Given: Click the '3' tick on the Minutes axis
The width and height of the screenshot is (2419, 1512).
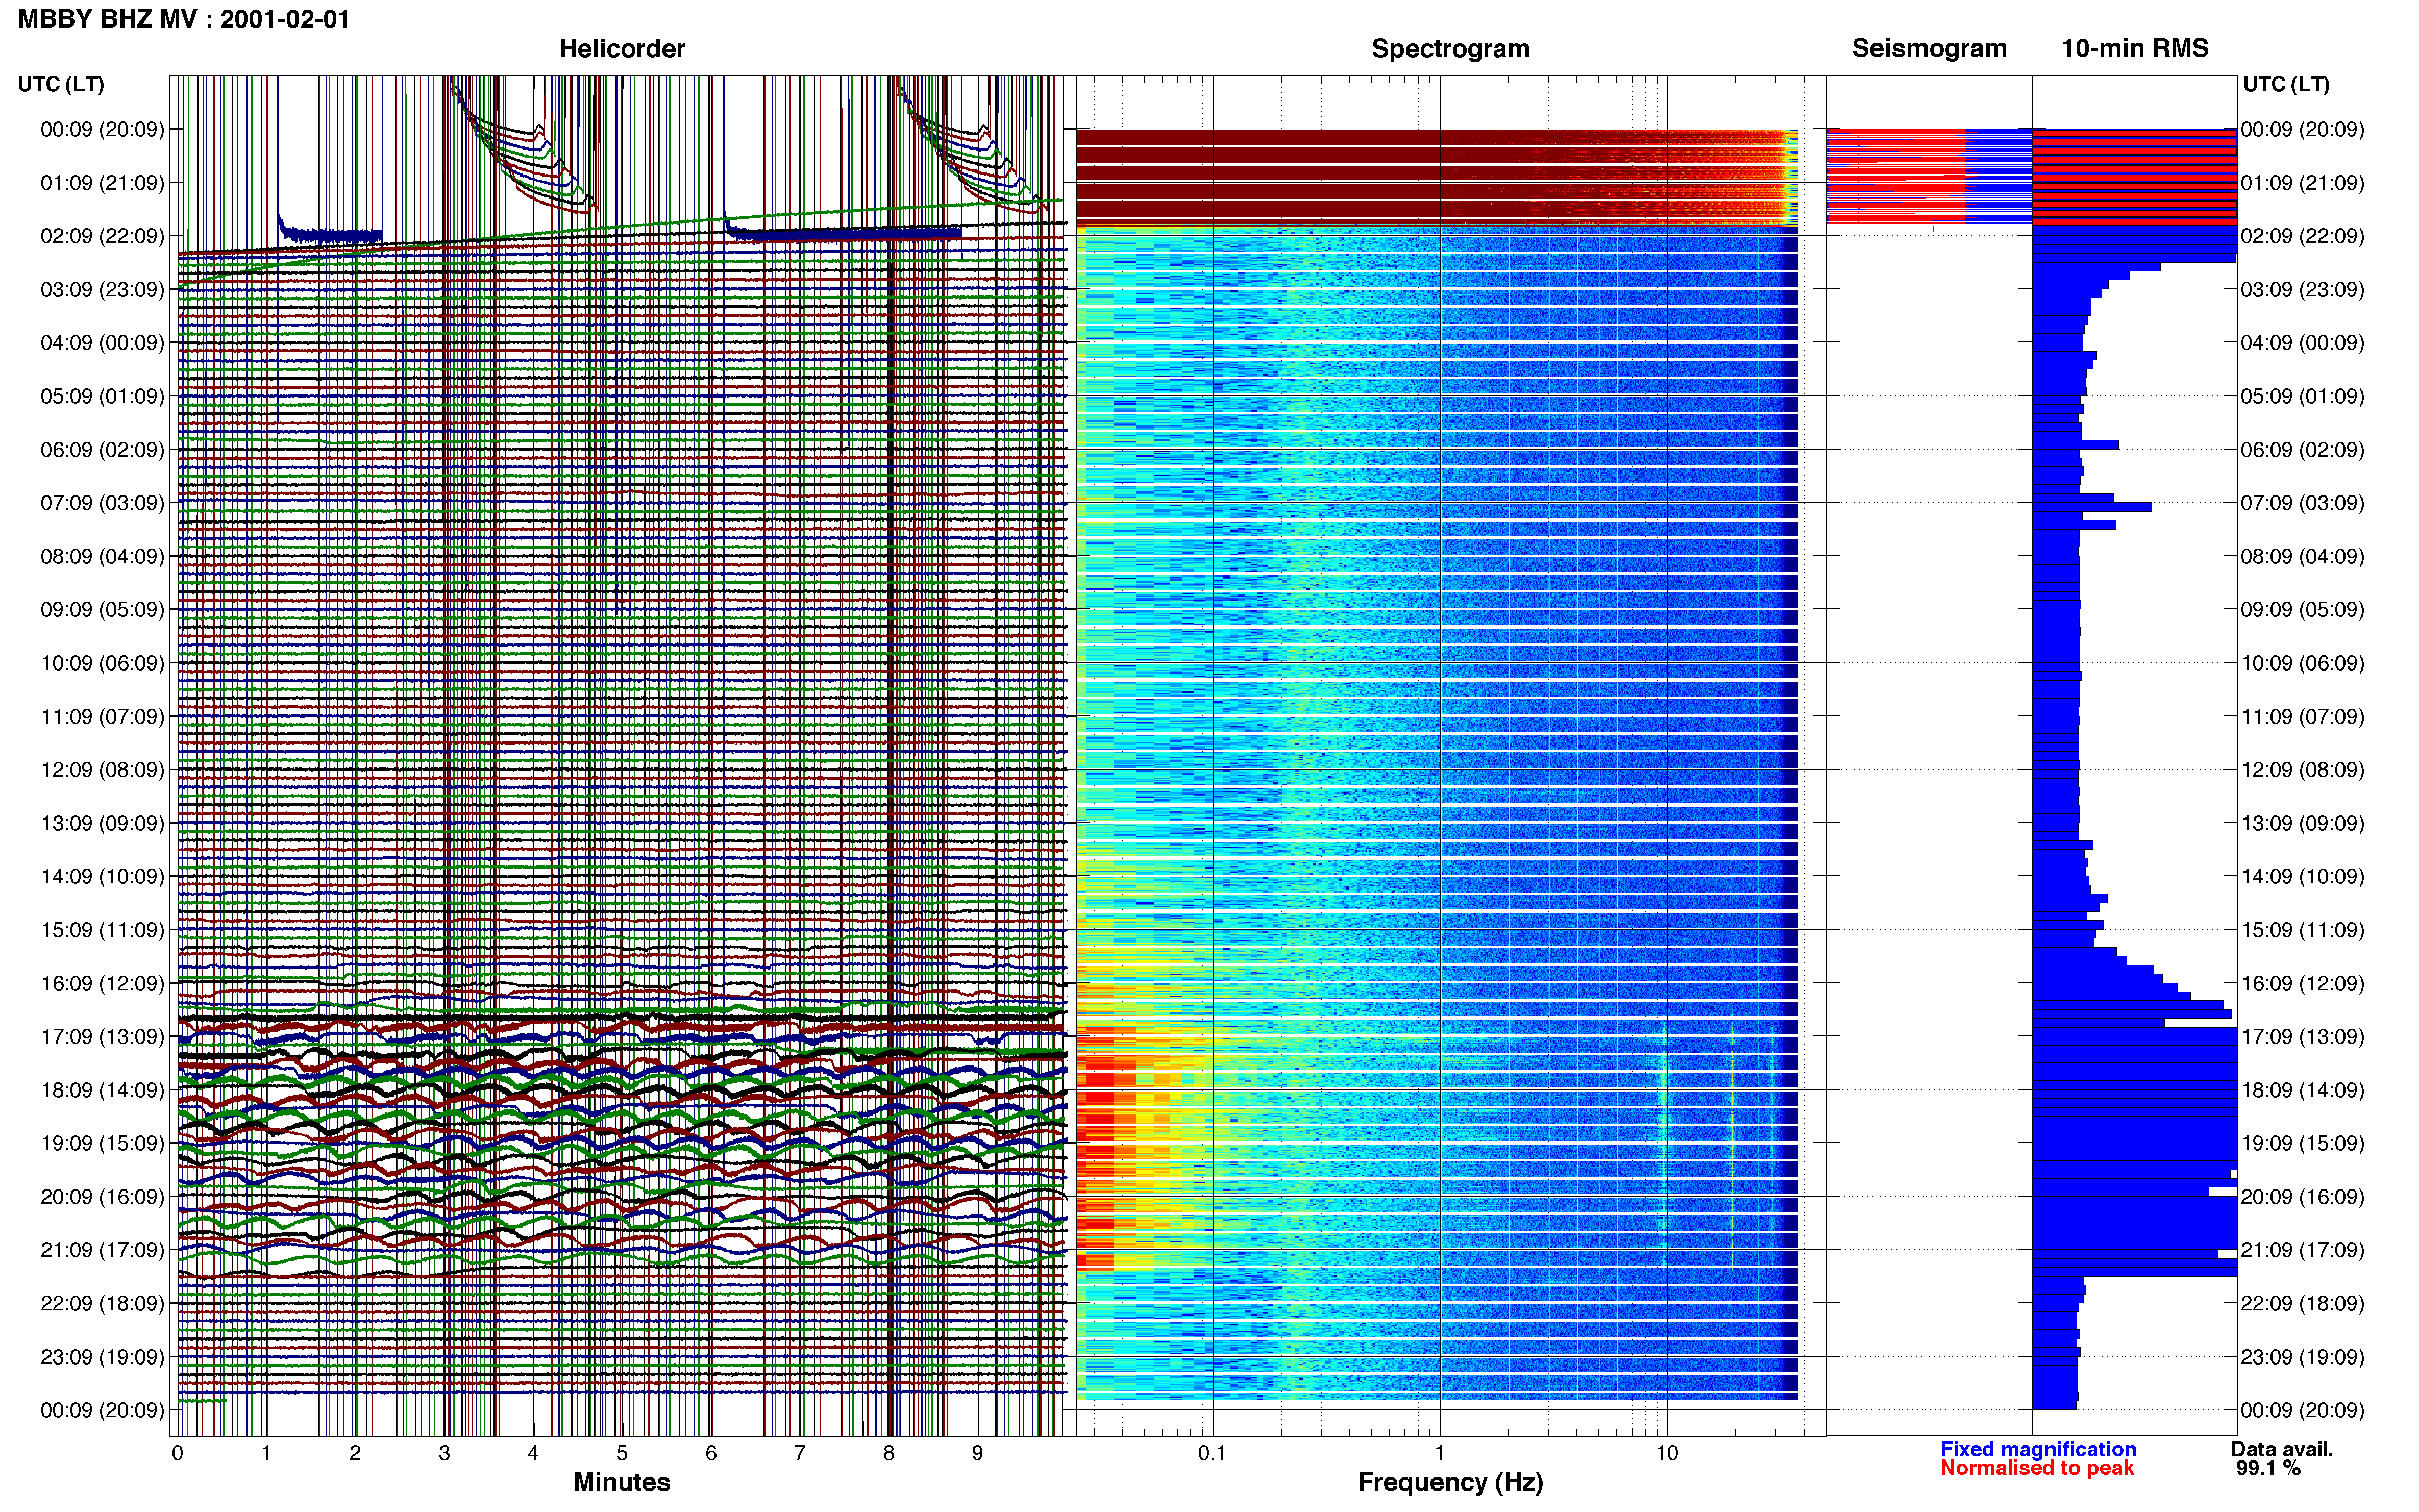Looking at the screenshot, I should 444,1453.
